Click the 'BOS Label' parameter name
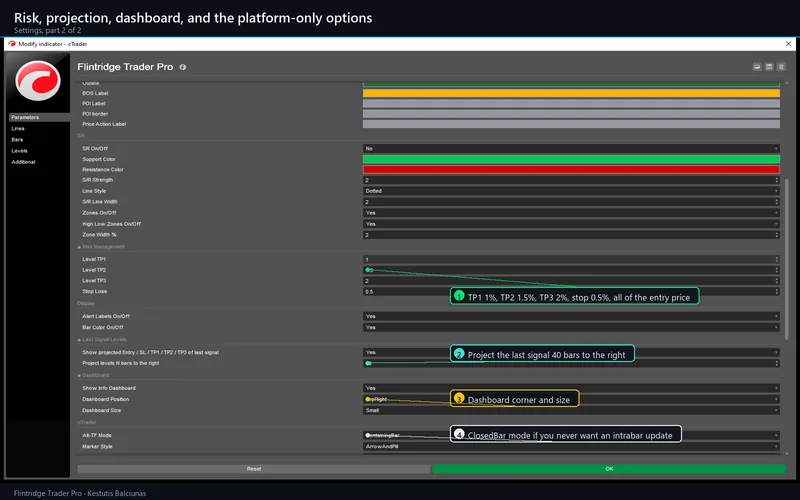This screenshot has width=800, height=500. coord(95,93)
